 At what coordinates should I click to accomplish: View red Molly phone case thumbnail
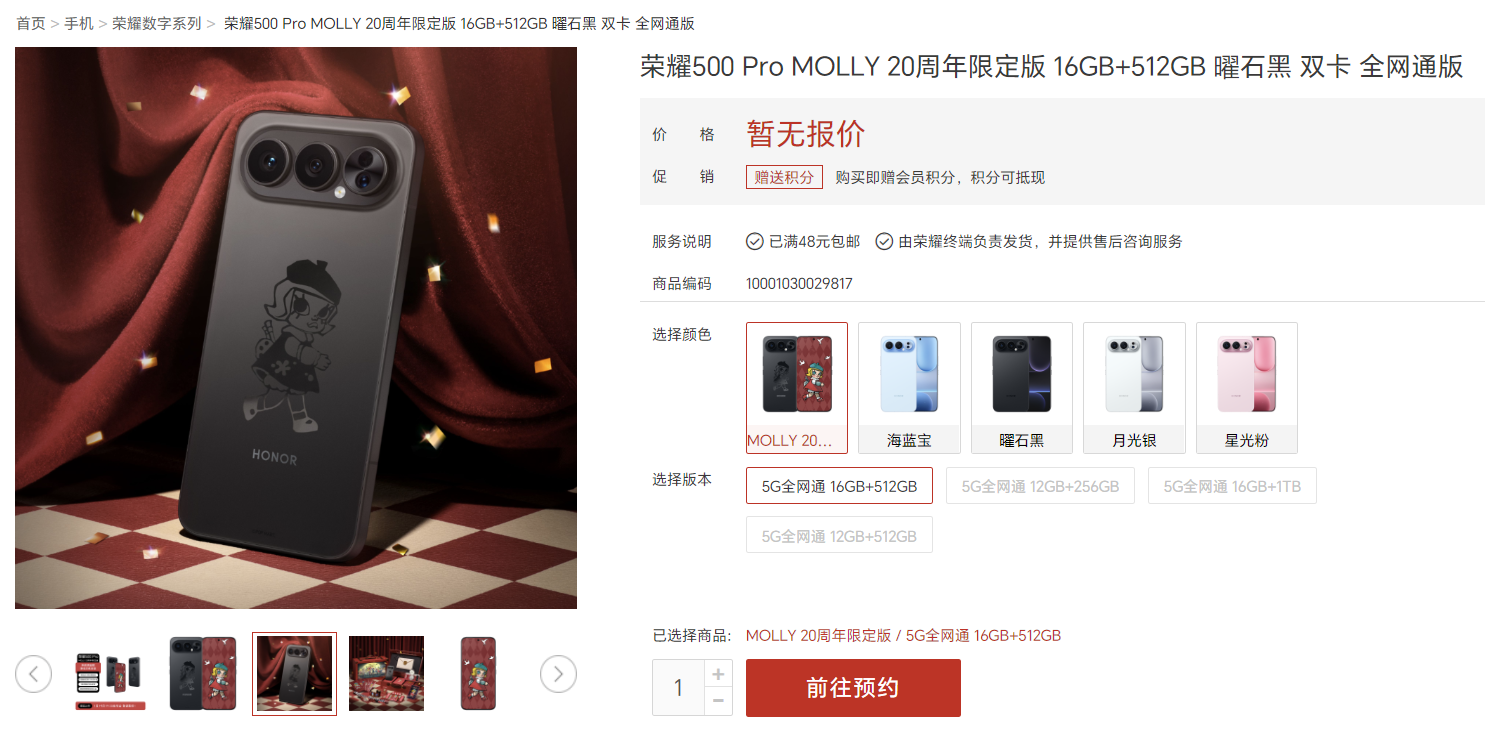coord(478,674)
